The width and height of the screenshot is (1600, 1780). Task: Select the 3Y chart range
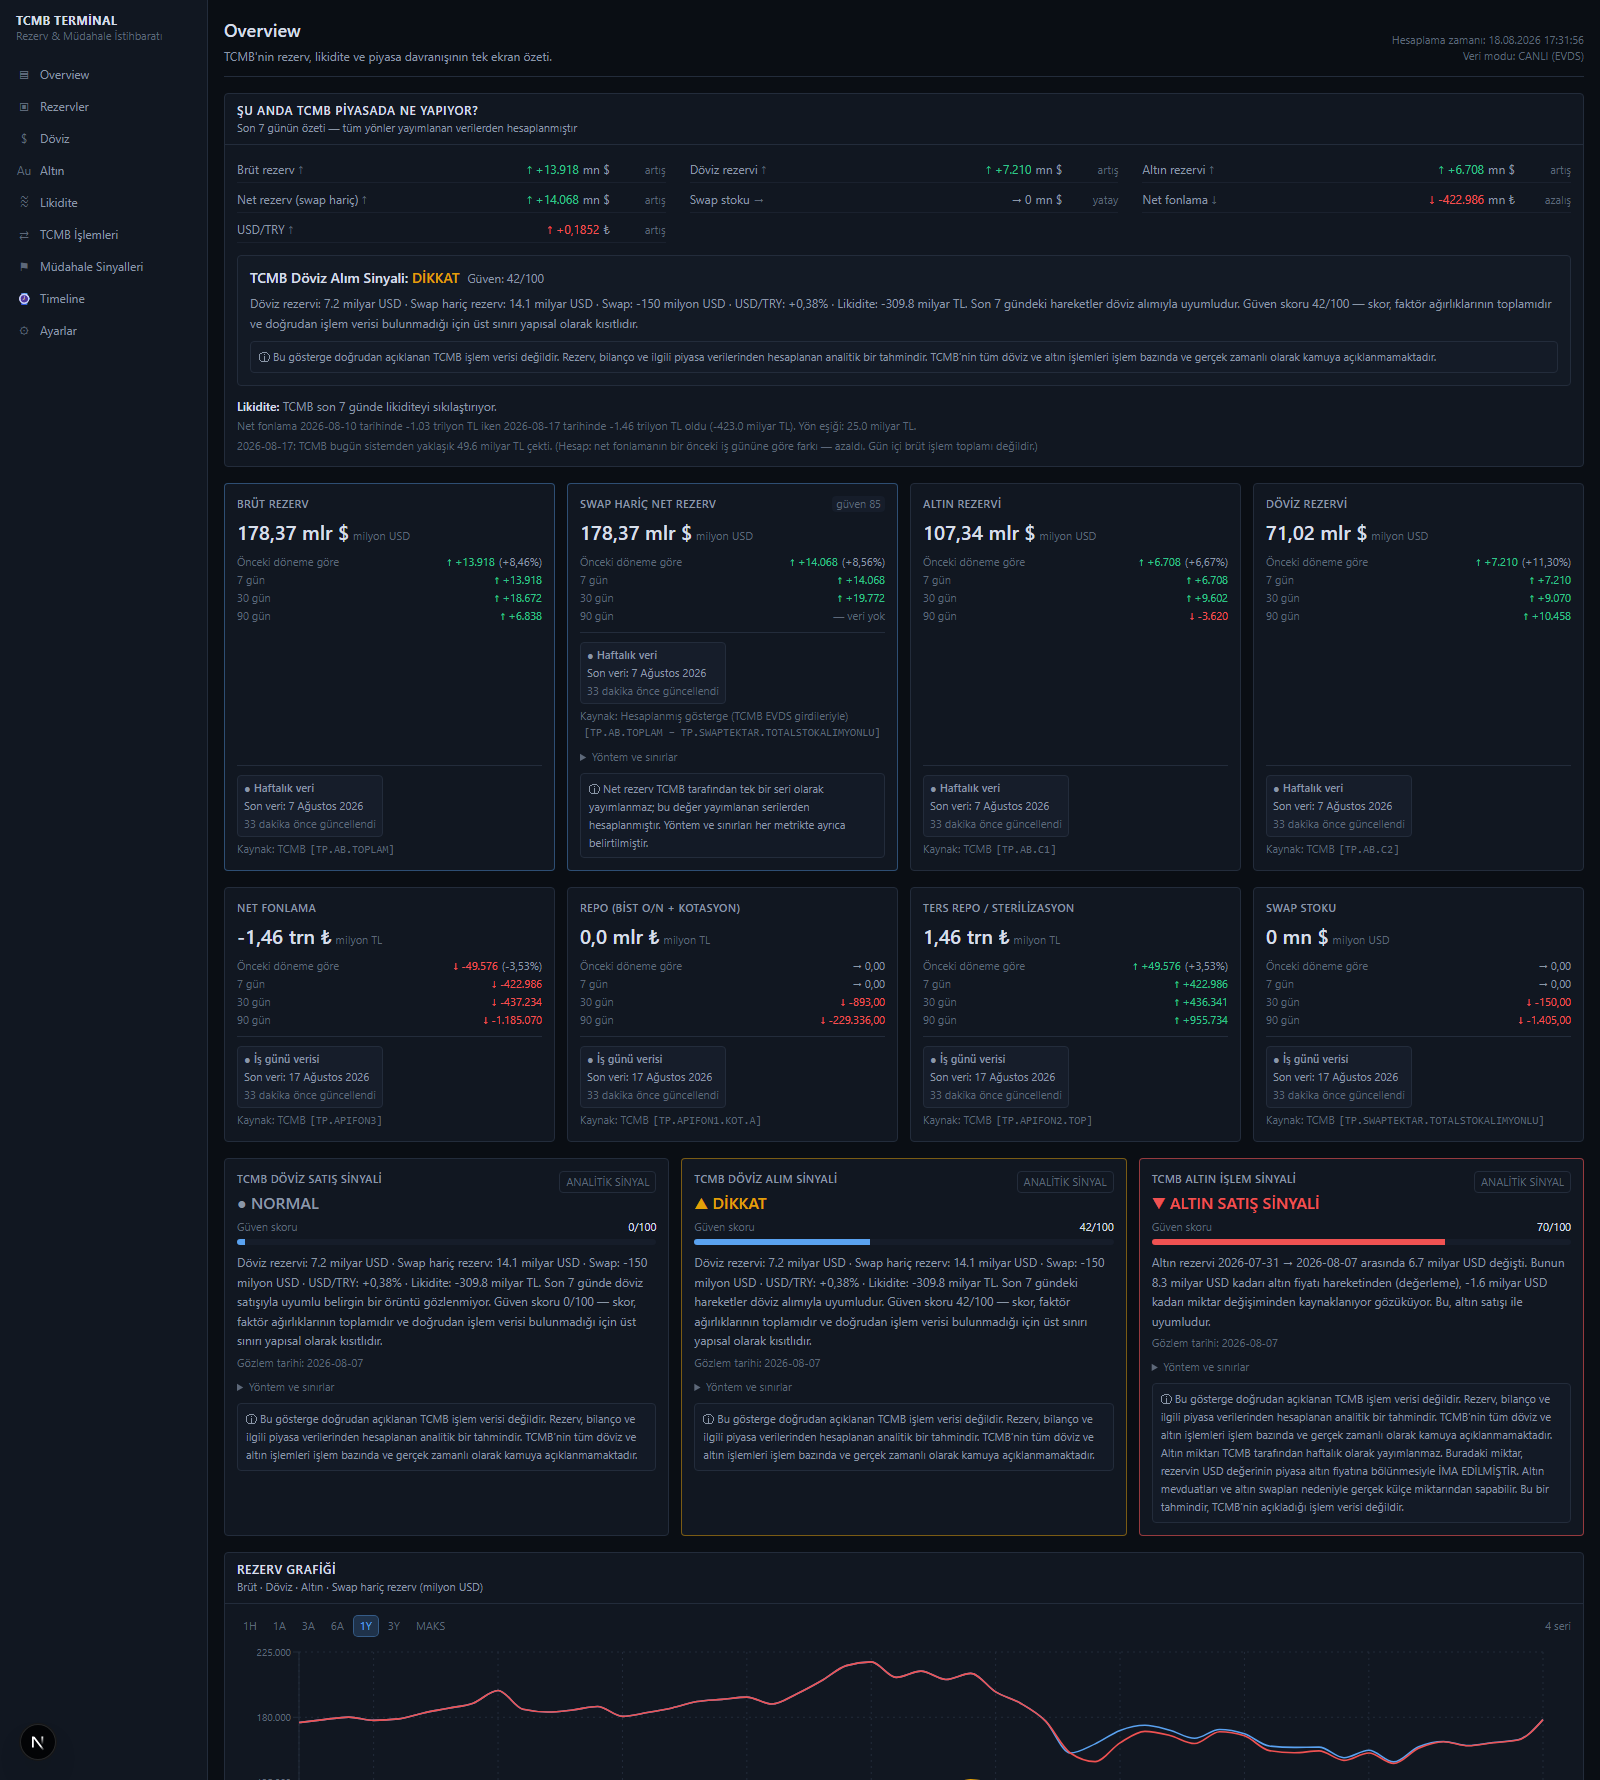394,1626
